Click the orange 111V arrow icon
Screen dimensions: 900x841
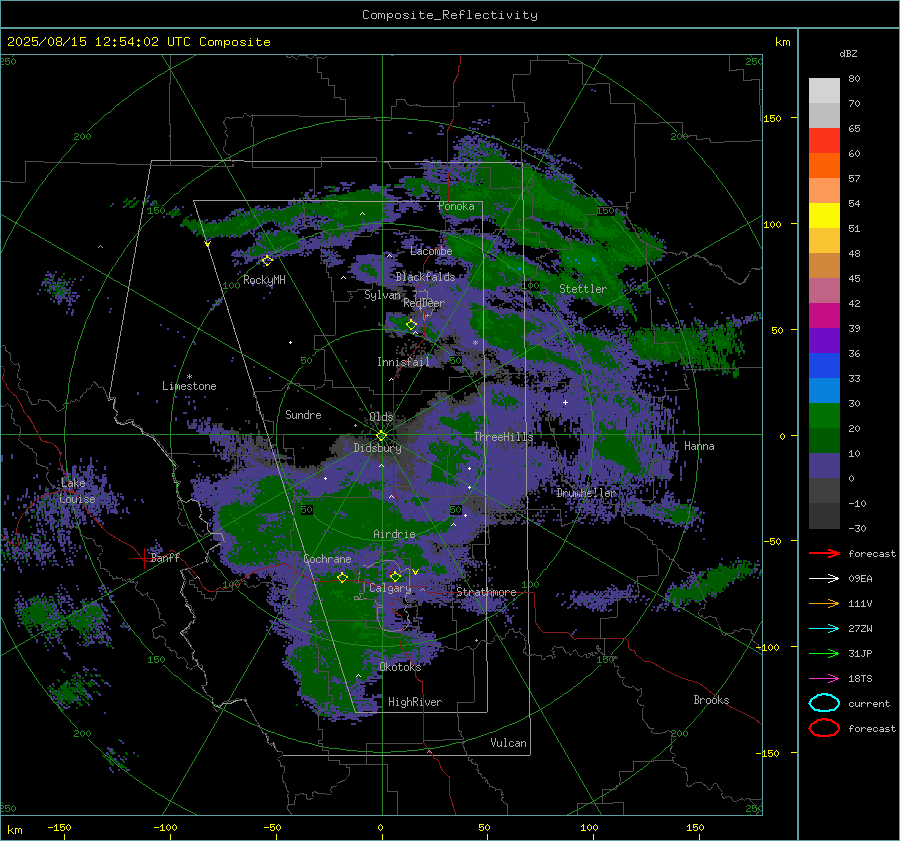pos(824,603)
